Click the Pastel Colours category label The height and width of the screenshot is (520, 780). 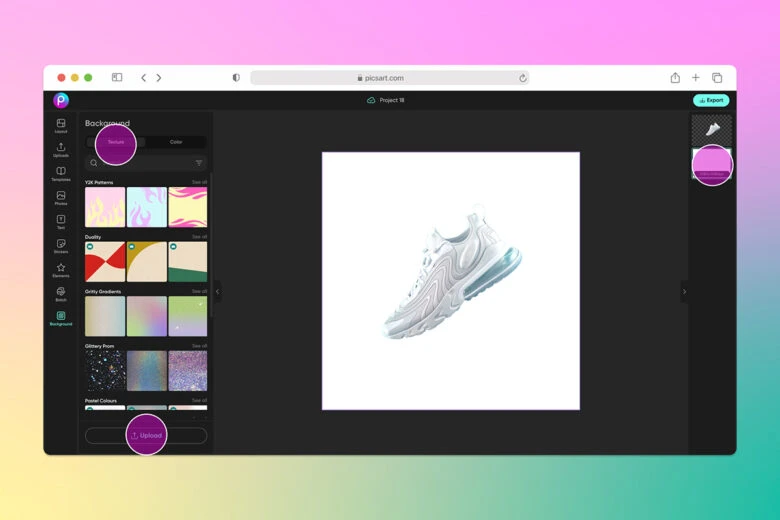click(x=100, y=401)
